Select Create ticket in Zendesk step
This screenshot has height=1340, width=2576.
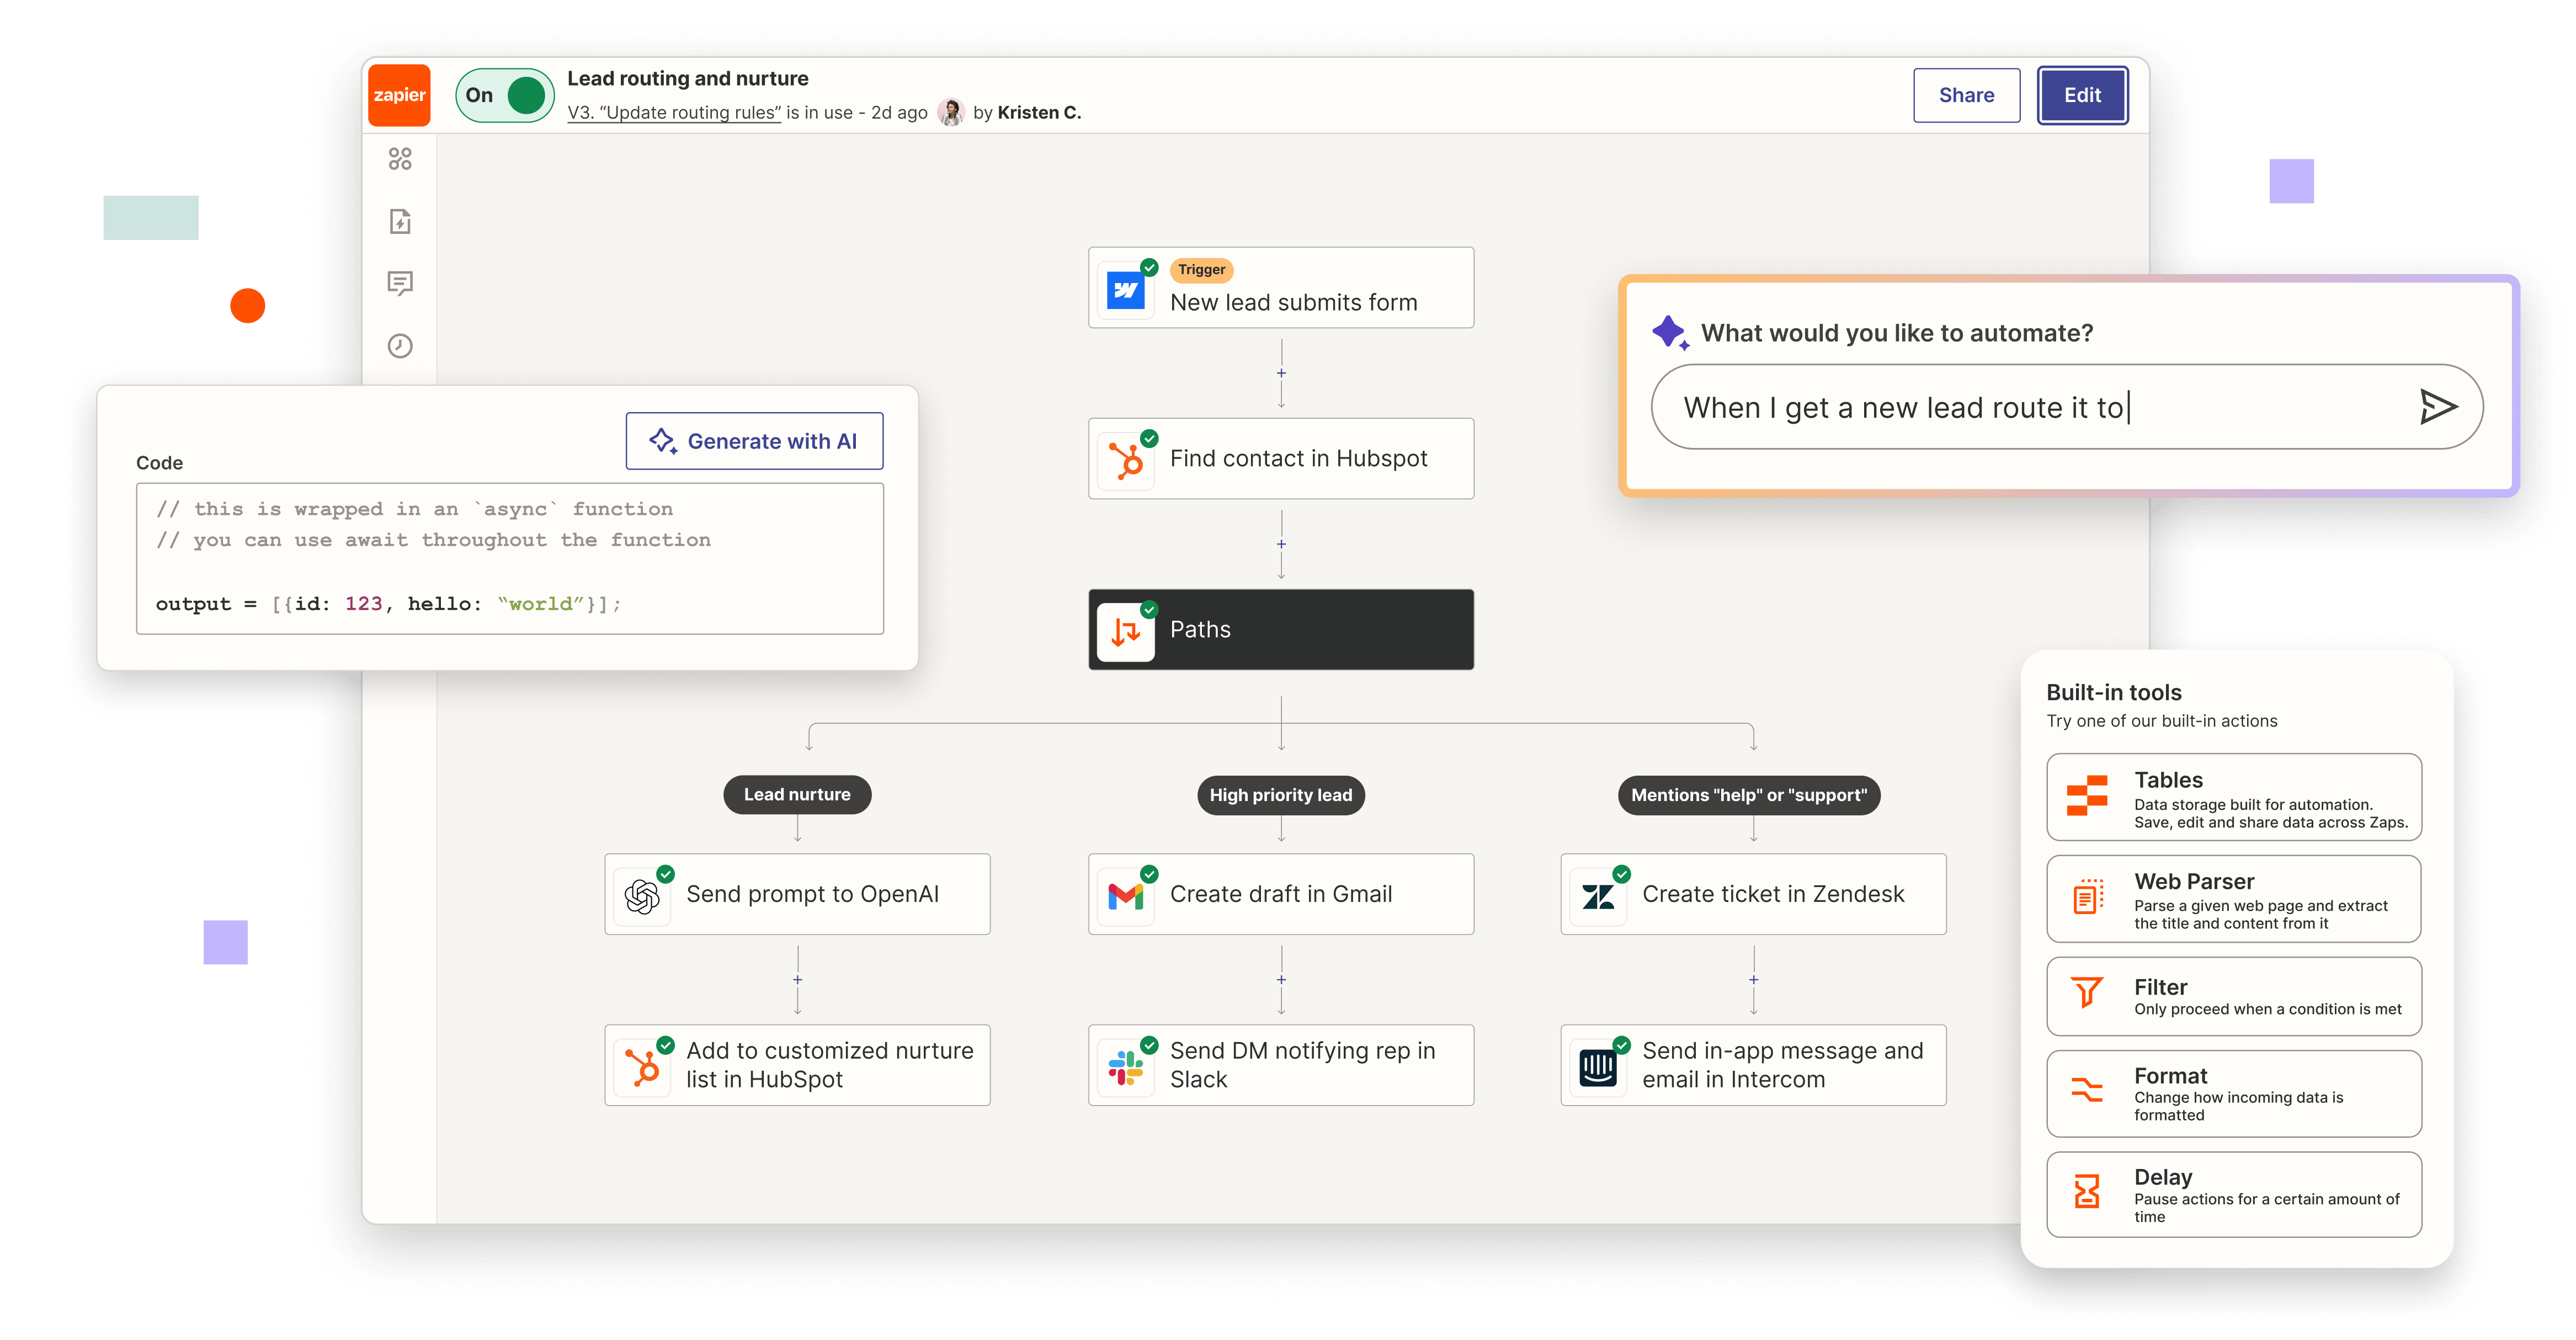click(1753, 894)
